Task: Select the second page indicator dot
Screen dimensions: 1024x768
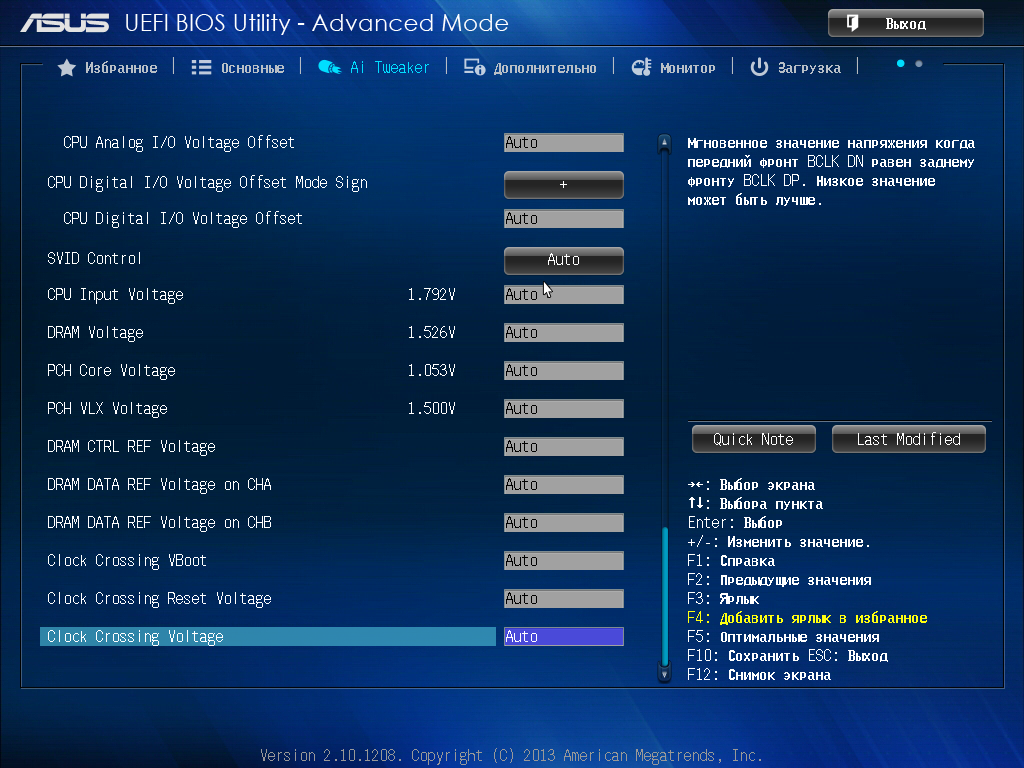Action: click(919, 63)
